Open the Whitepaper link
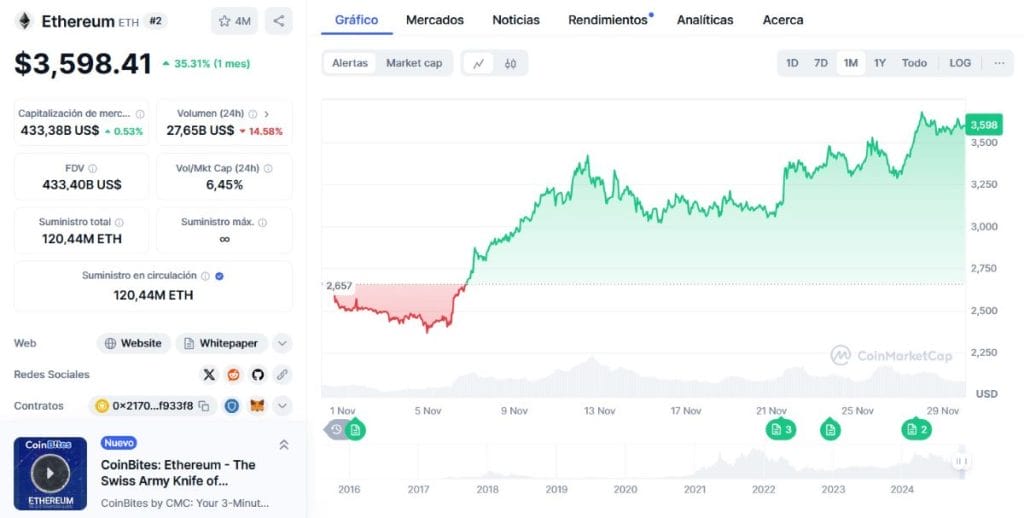This screenshot has height=518, width=1024. coord(221,343)
